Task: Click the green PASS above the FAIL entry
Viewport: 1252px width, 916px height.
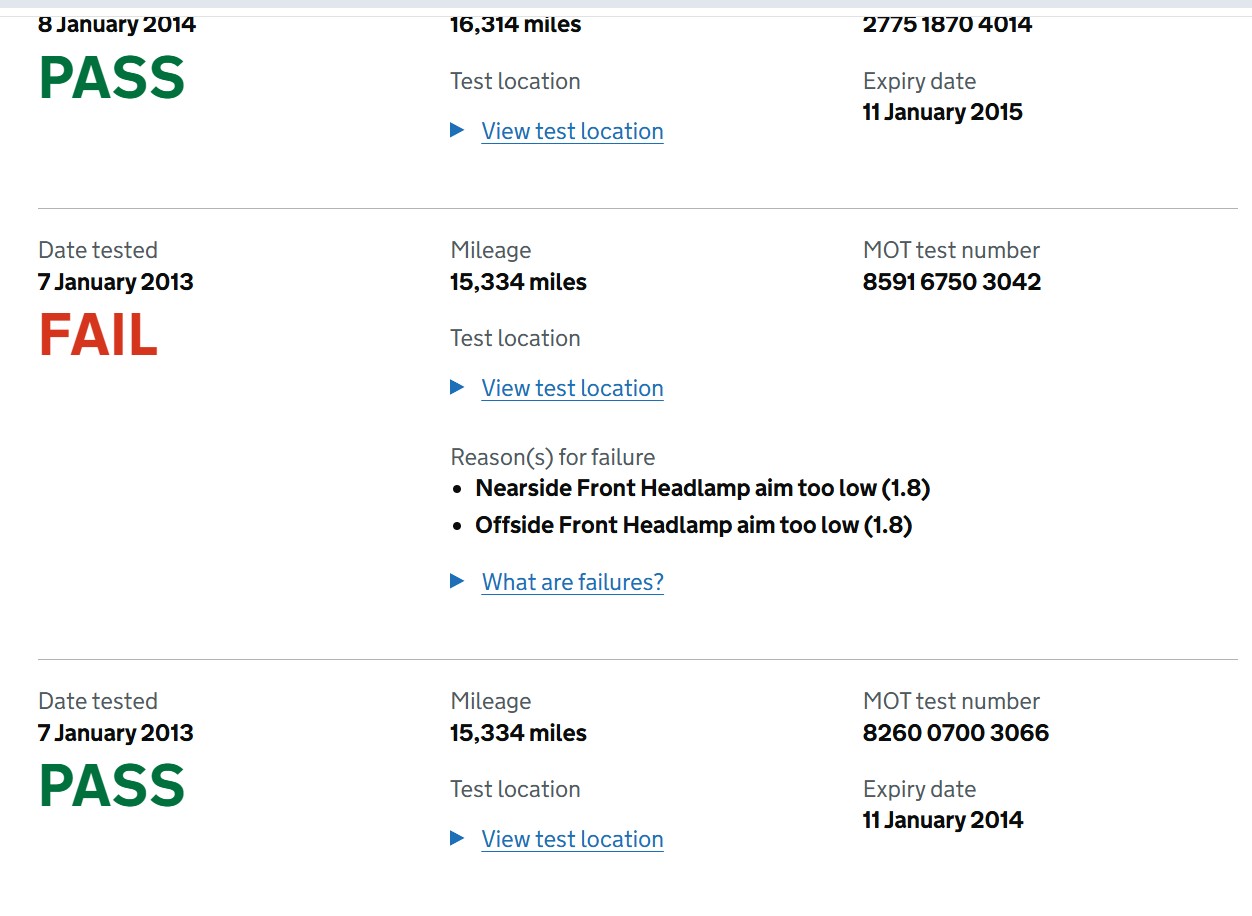Action: [x=112, y=79]
